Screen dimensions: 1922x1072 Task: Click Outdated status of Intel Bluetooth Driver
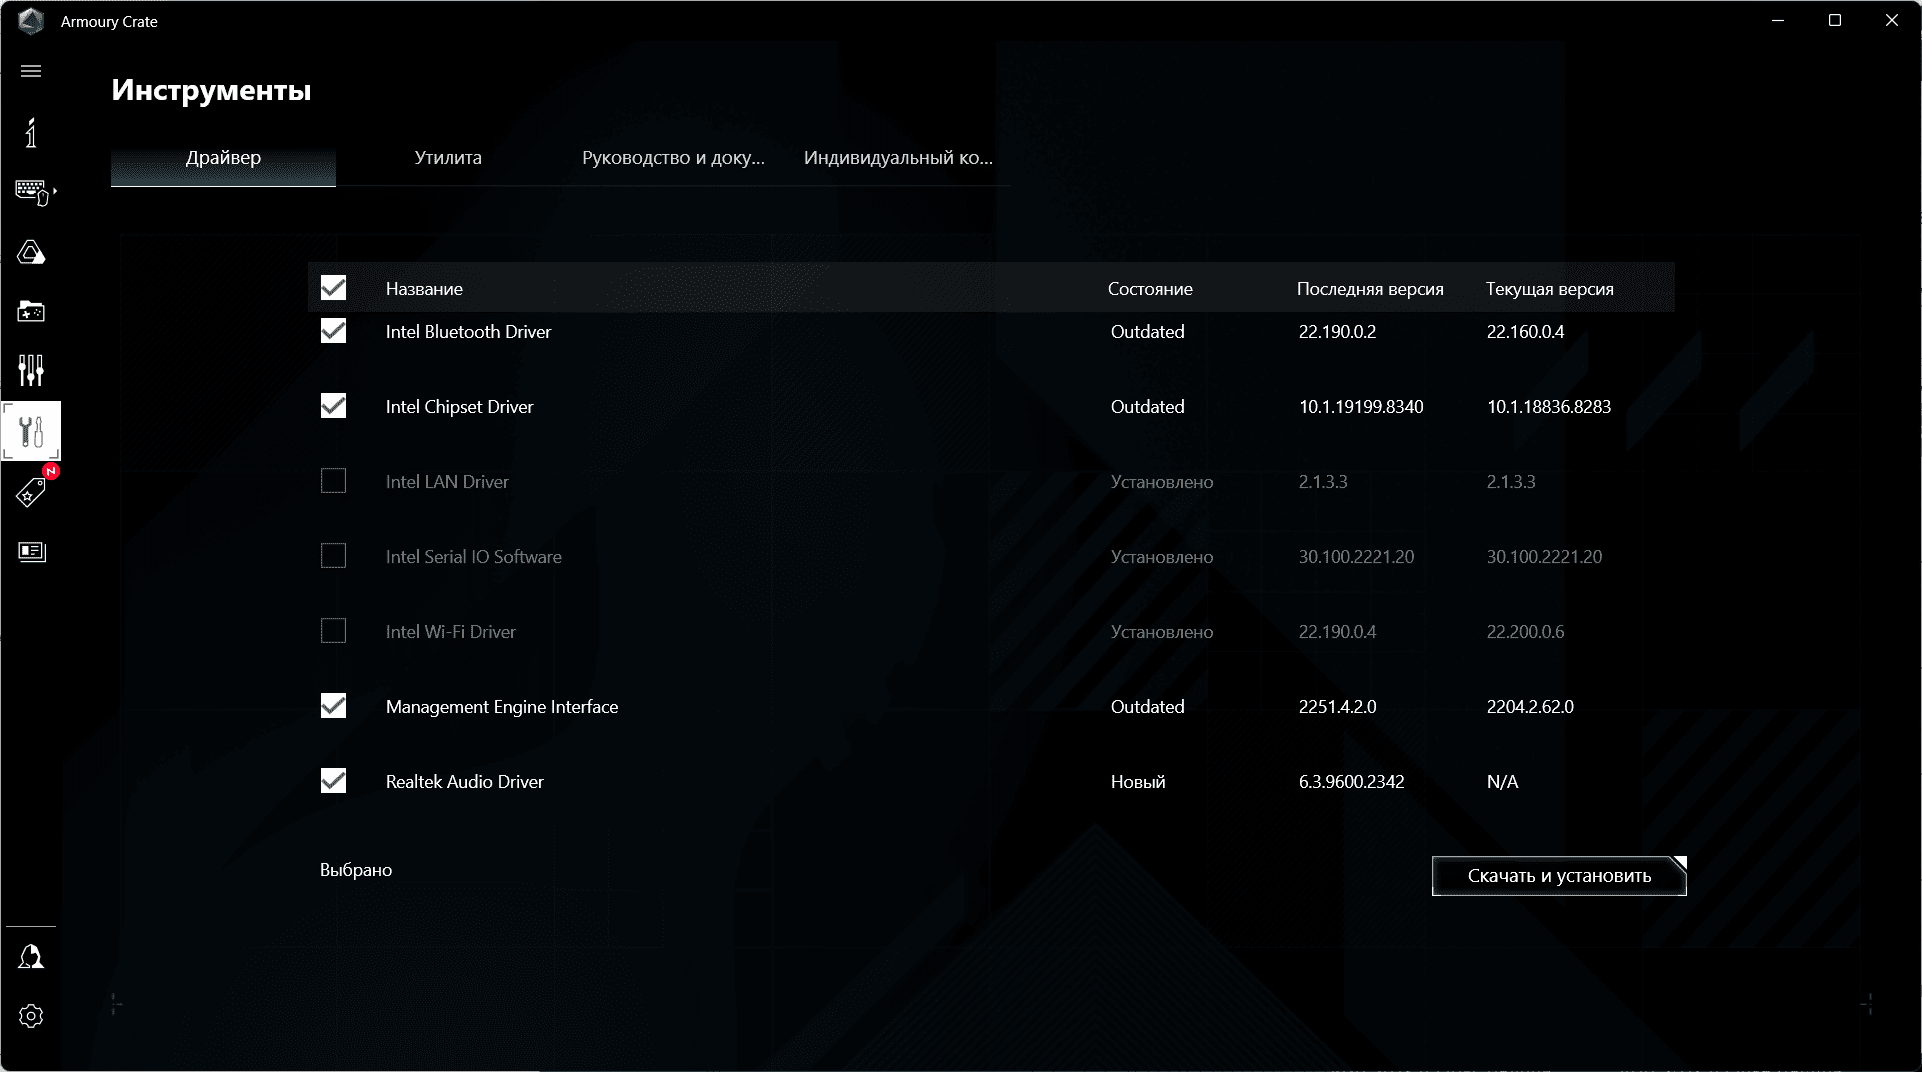point(1147,332)
